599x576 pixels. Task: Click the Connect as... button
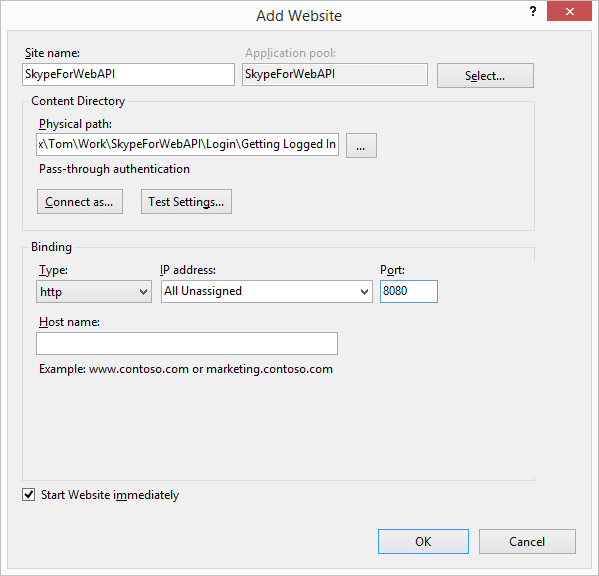click(x=80, y=201)
